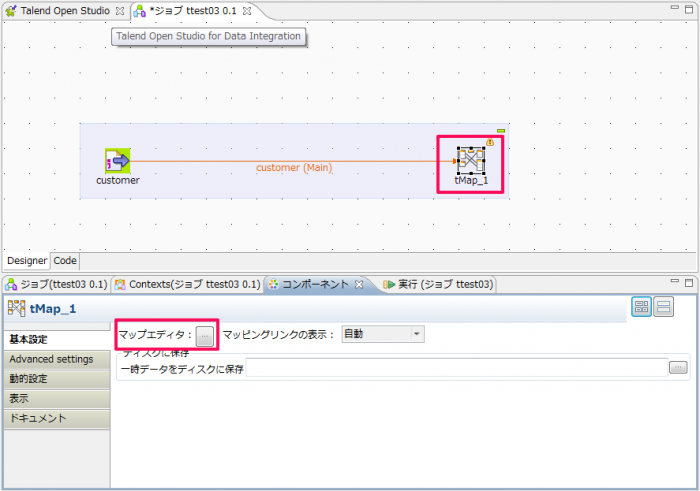The width and height of the screenshot is (700, 491).
Task: Browse for temp data directory button
Action: 678,368
